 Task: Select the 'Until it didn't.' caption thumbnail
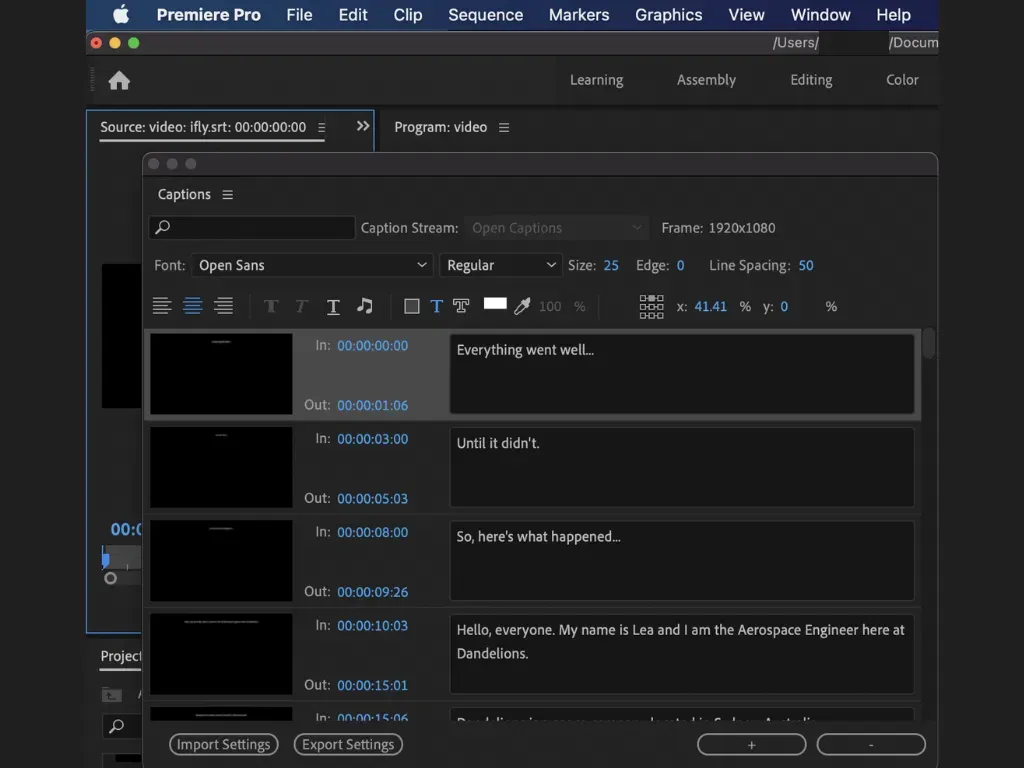221,468
